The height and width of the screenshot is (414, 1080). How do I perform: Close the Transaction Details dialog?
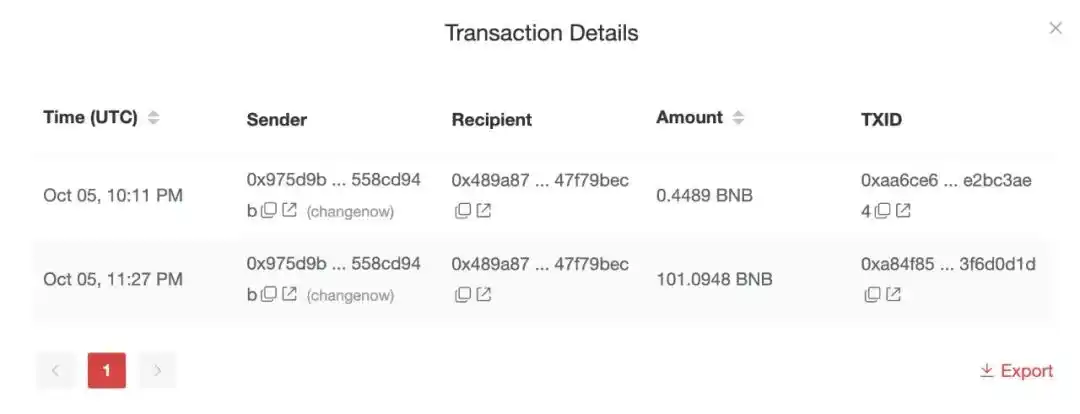pos(1055,28)
